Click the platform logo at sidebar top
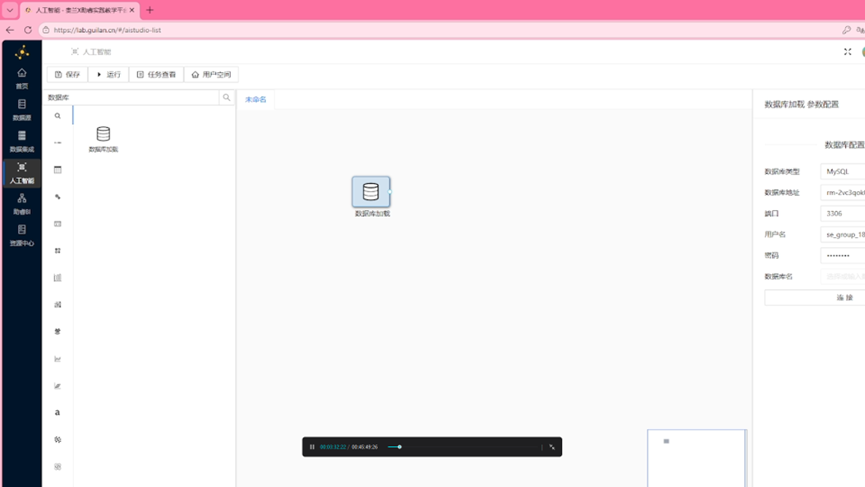 pyautogui.click(x=22, y=52)
